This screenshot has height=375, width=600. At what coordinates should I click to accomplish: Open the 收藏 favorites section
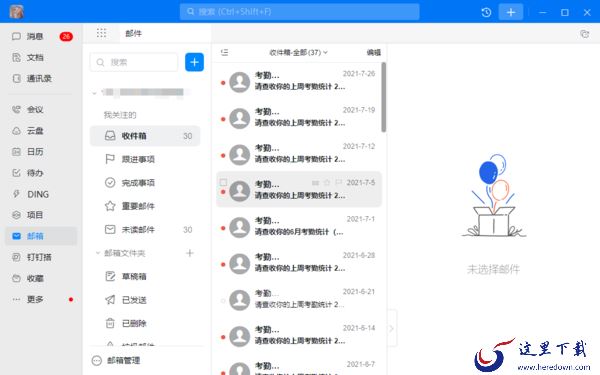click(41, 278)
